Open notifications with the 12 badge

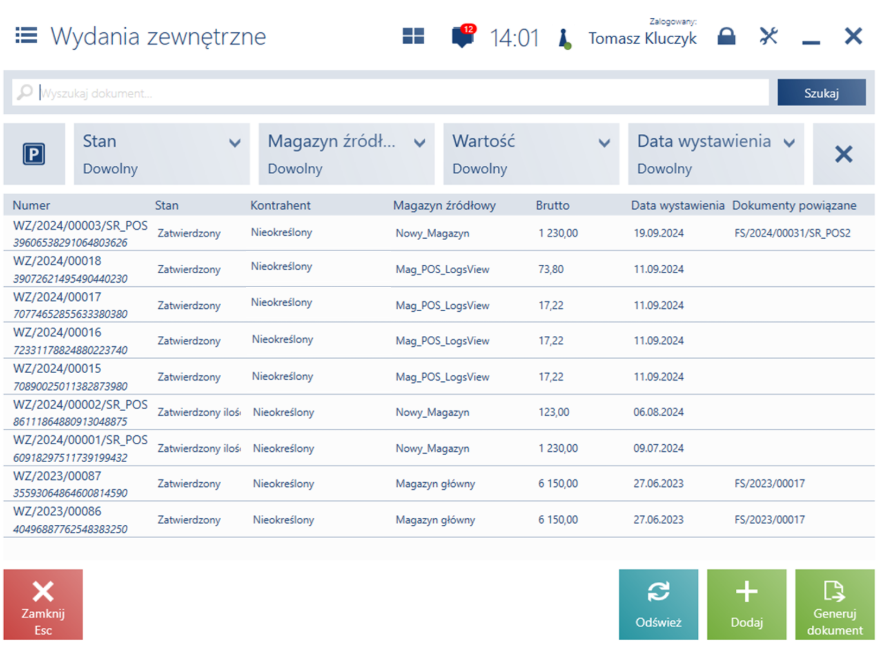462,38
